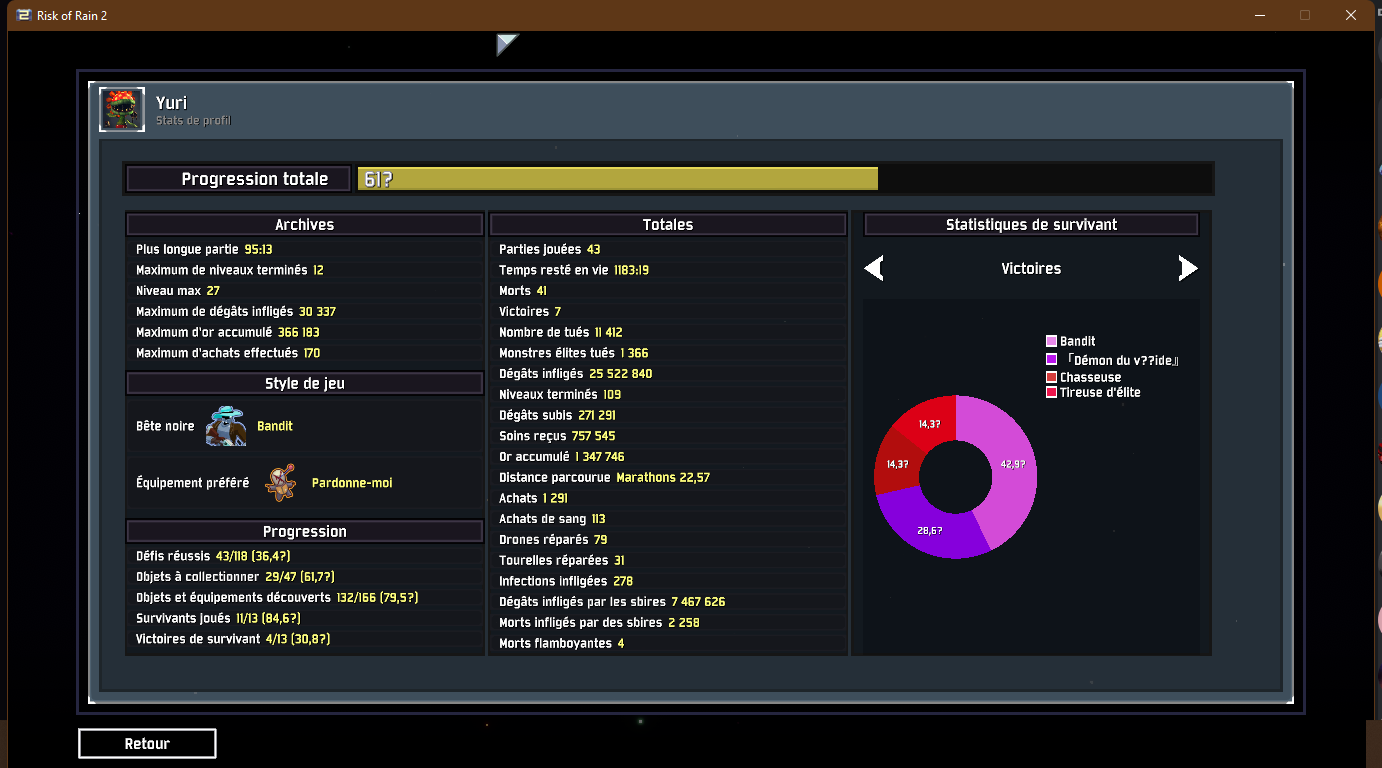1382x768 pixels.
Task: Click the Style de jeu header
Action: [304, 383]
